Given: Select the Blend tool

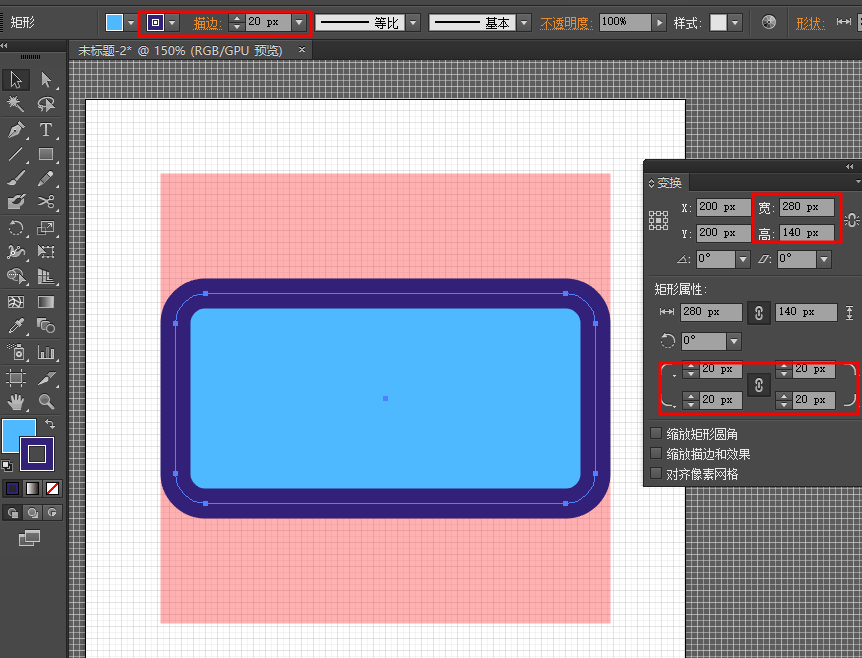Looking at the screenshot, I should 46,326.
